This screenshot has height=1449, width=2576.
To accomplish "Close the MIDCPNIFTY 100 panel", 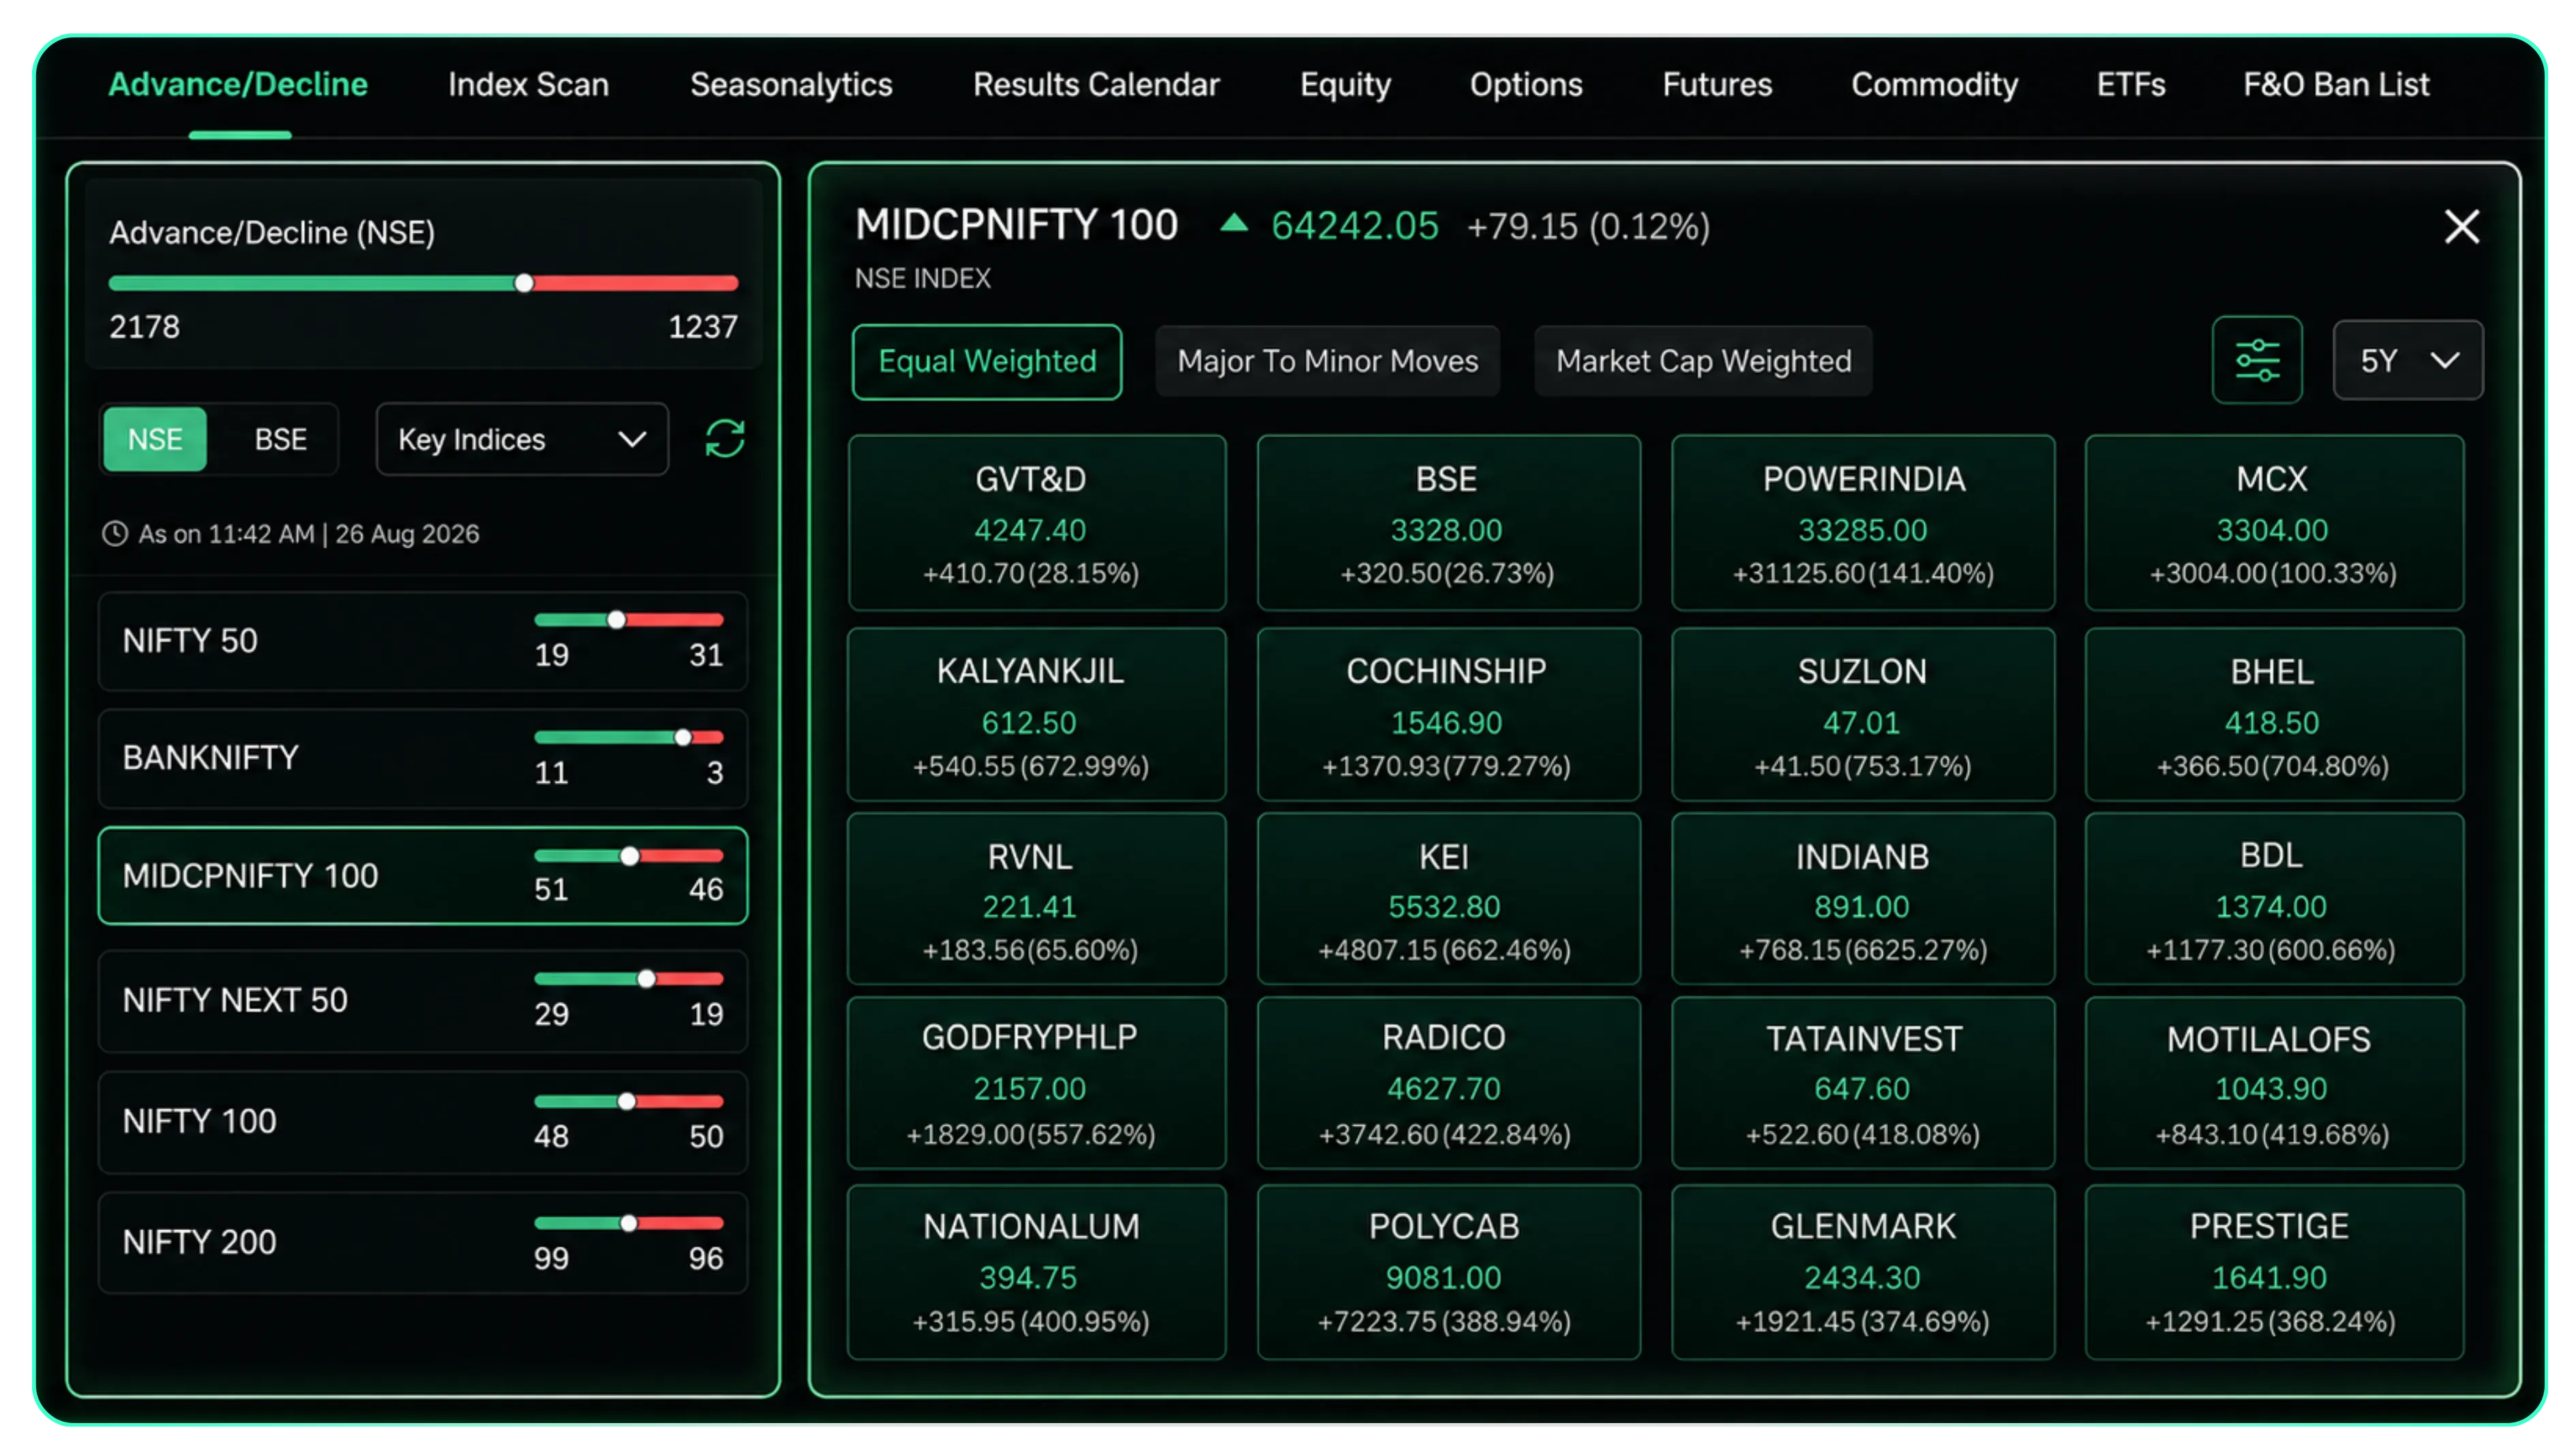I will (x=2461, y=226).
